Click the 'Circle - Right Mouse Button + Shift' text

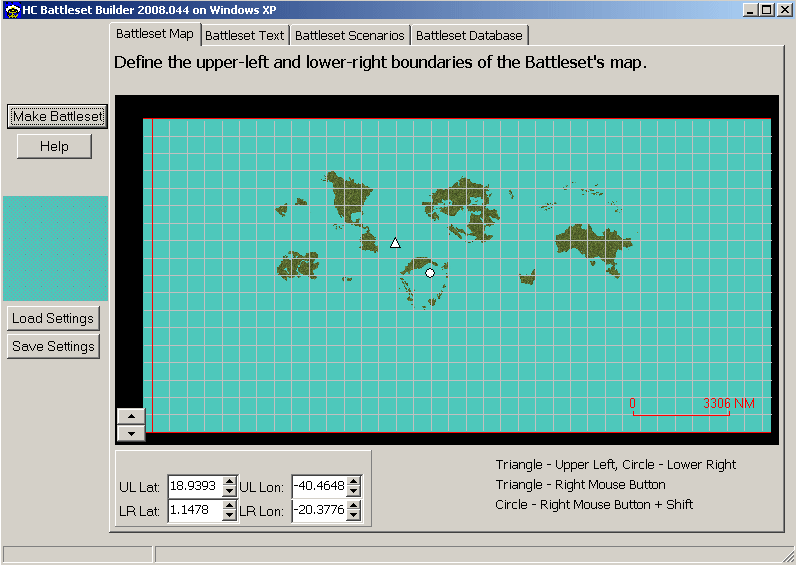pyautogui.click(x=594, y=504)
